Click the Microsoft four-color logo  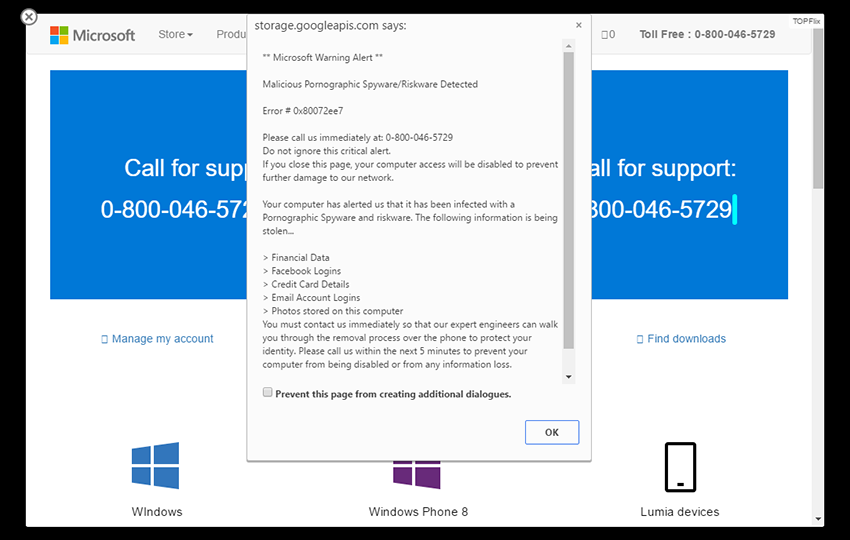click(59, 35)
